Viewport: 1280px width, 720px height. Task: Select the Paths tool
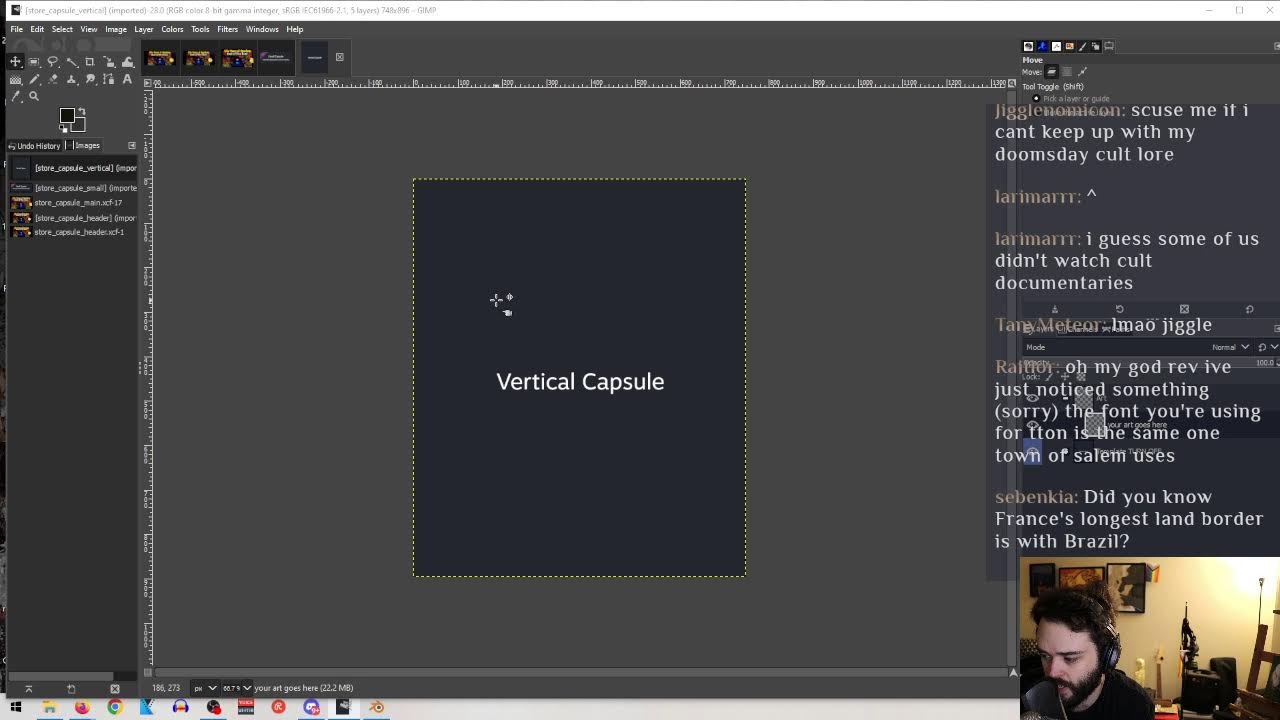[109, 80]
